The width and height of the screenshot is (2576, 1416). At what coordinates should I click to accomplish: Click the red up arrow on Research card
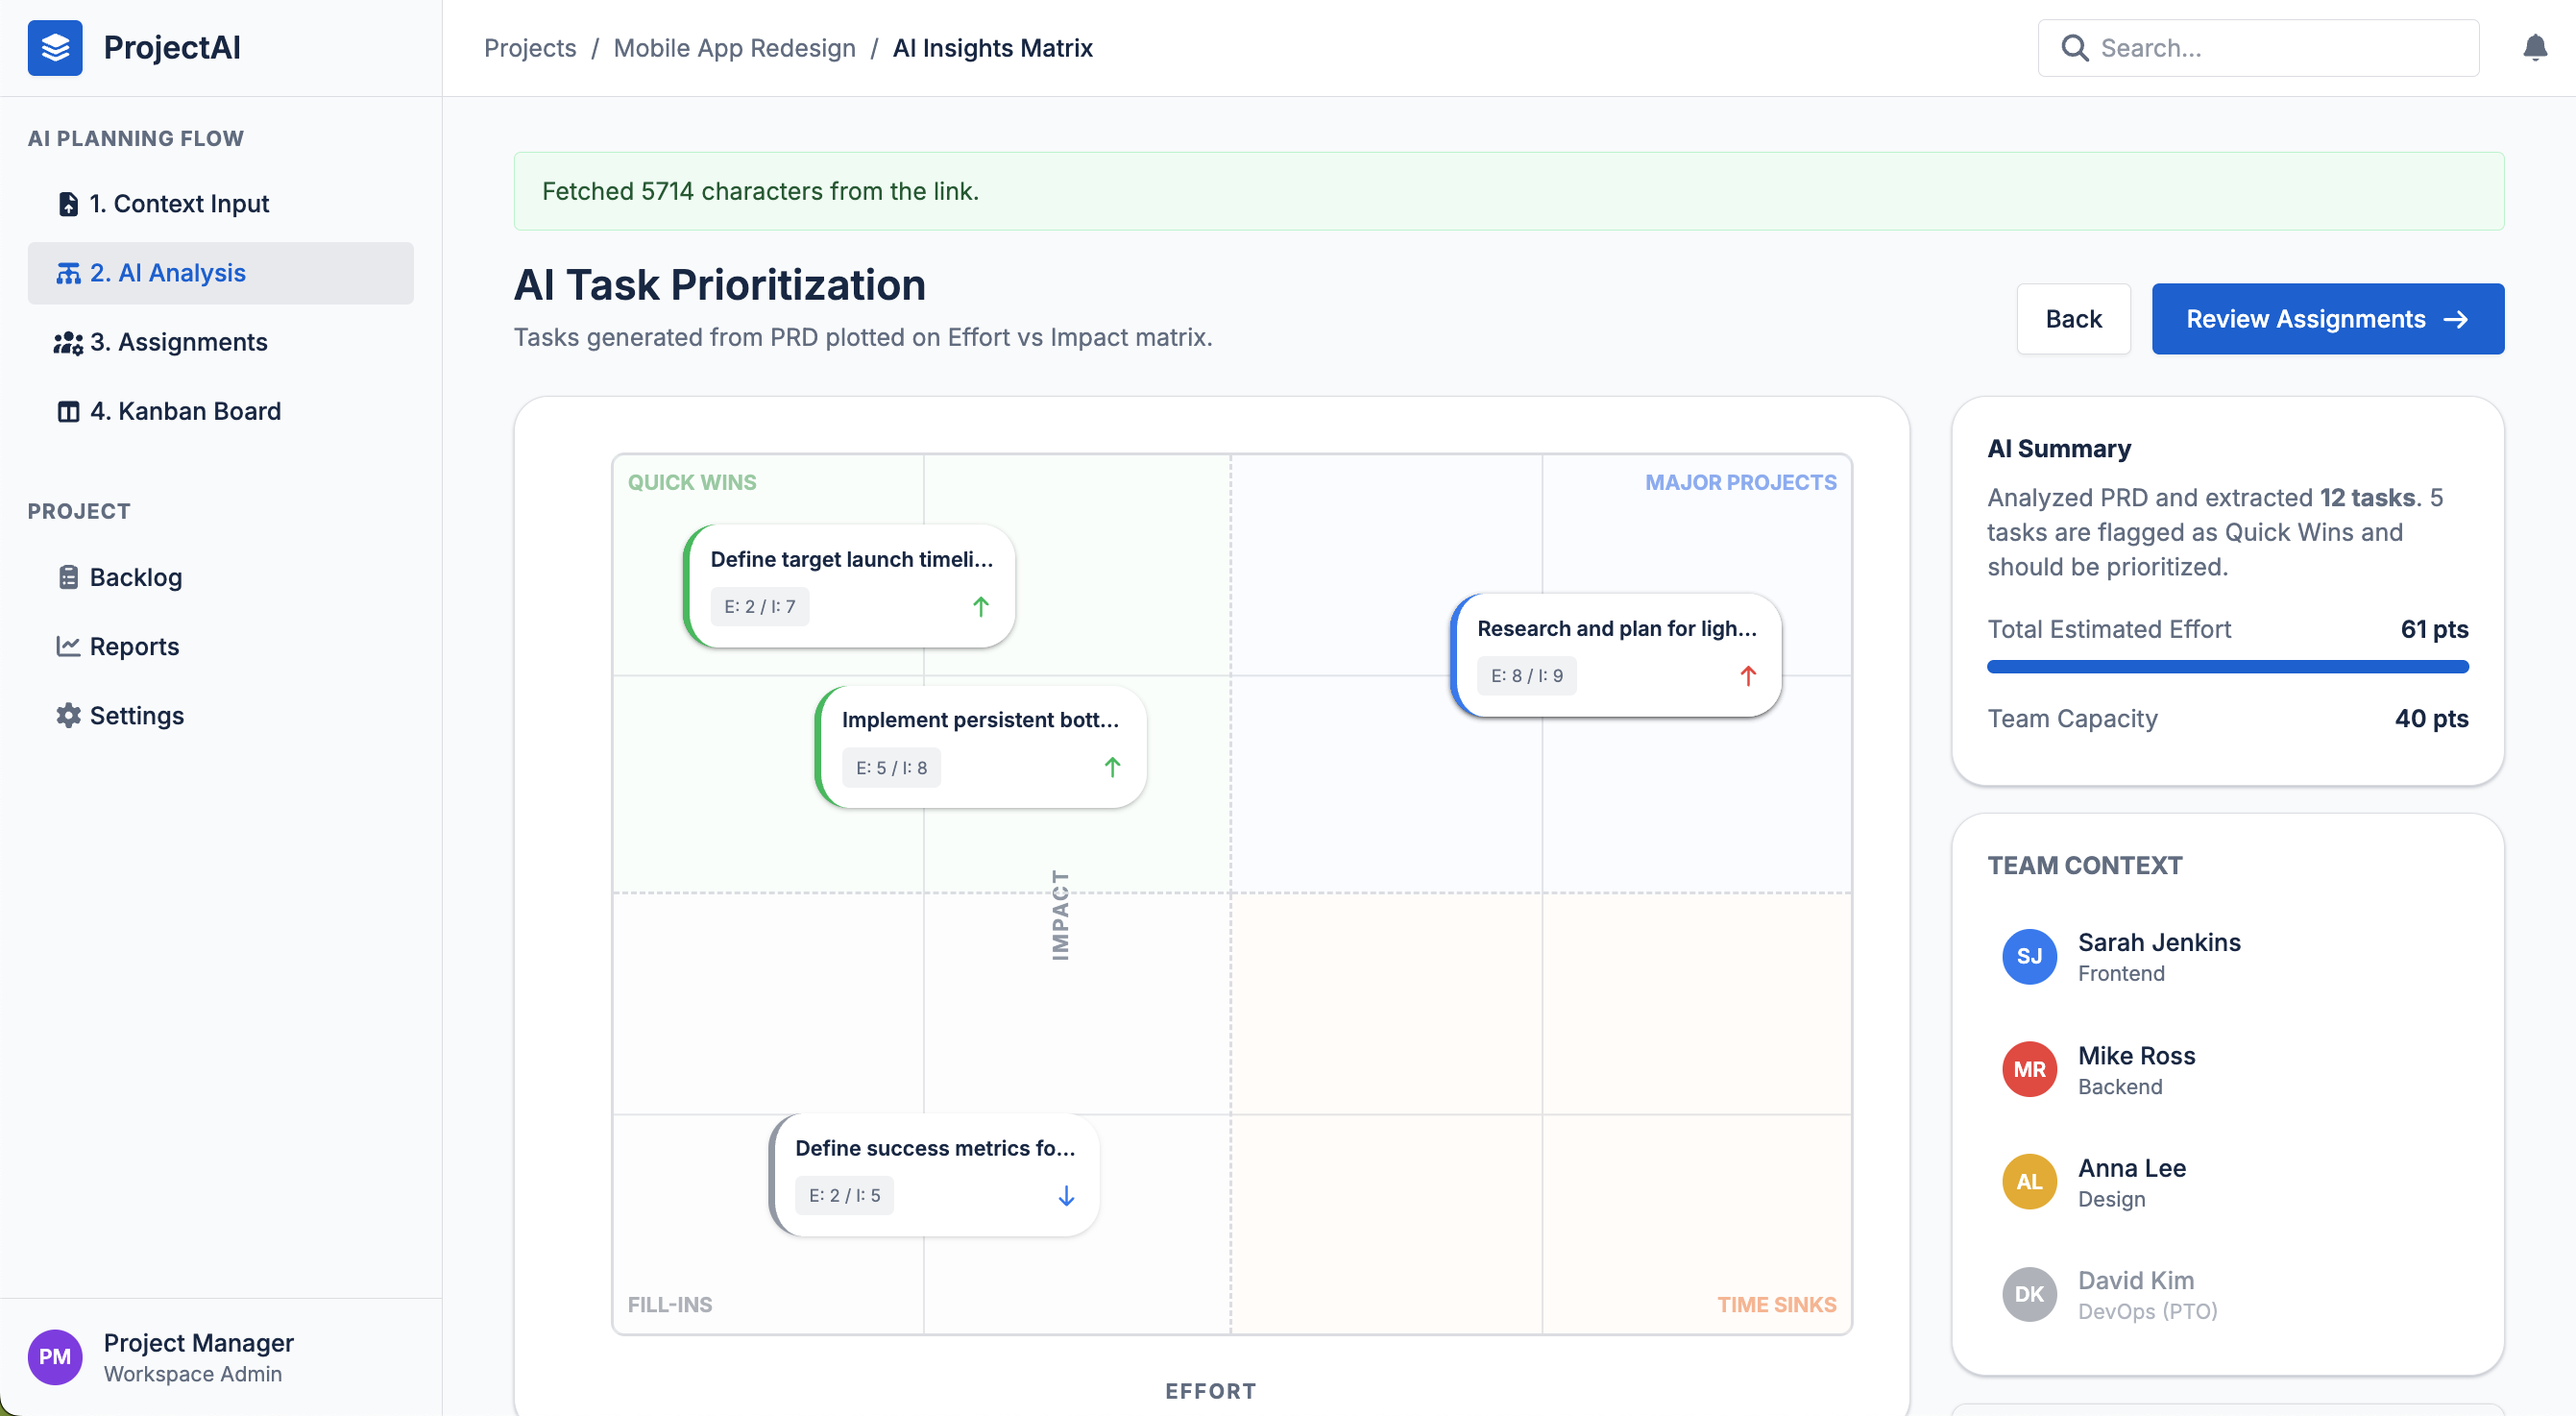pos(1747,676)
